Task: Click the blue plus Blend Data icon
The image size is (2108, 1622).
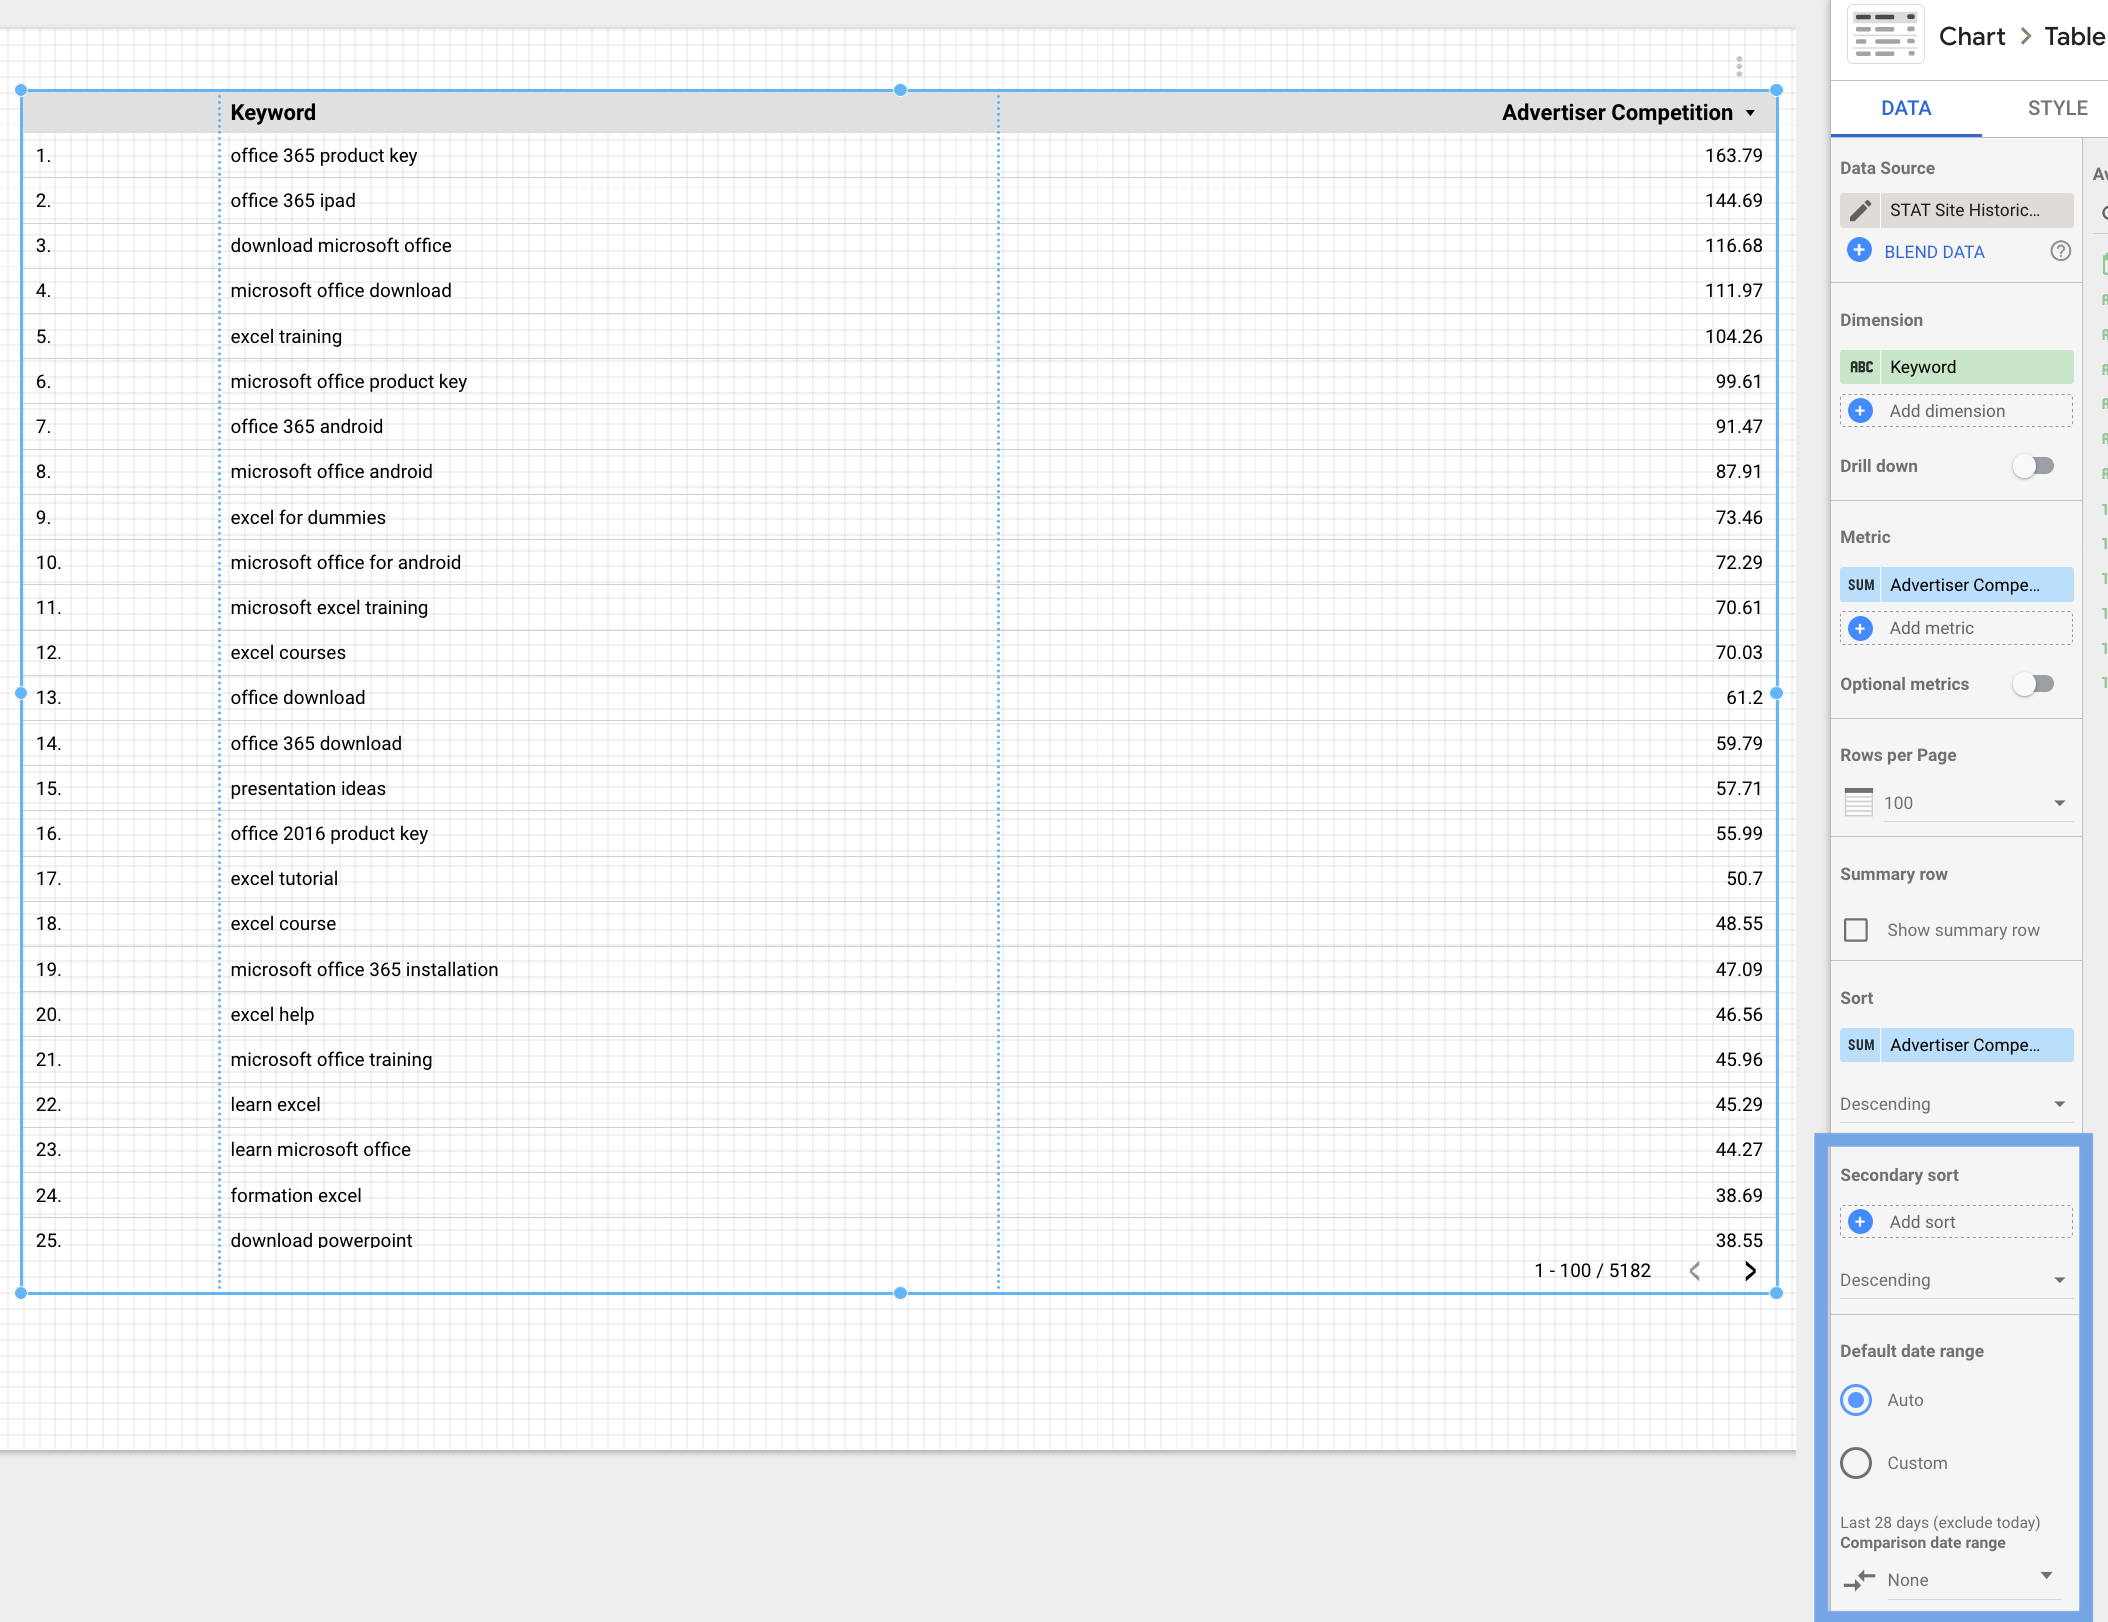Action: point(1859,251)
